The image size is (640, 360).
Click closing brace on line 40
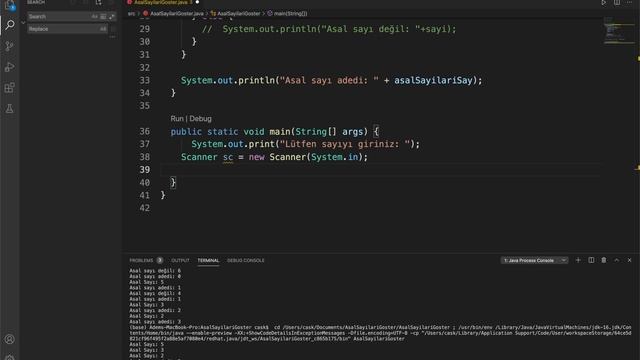click(x=173, y=182)
